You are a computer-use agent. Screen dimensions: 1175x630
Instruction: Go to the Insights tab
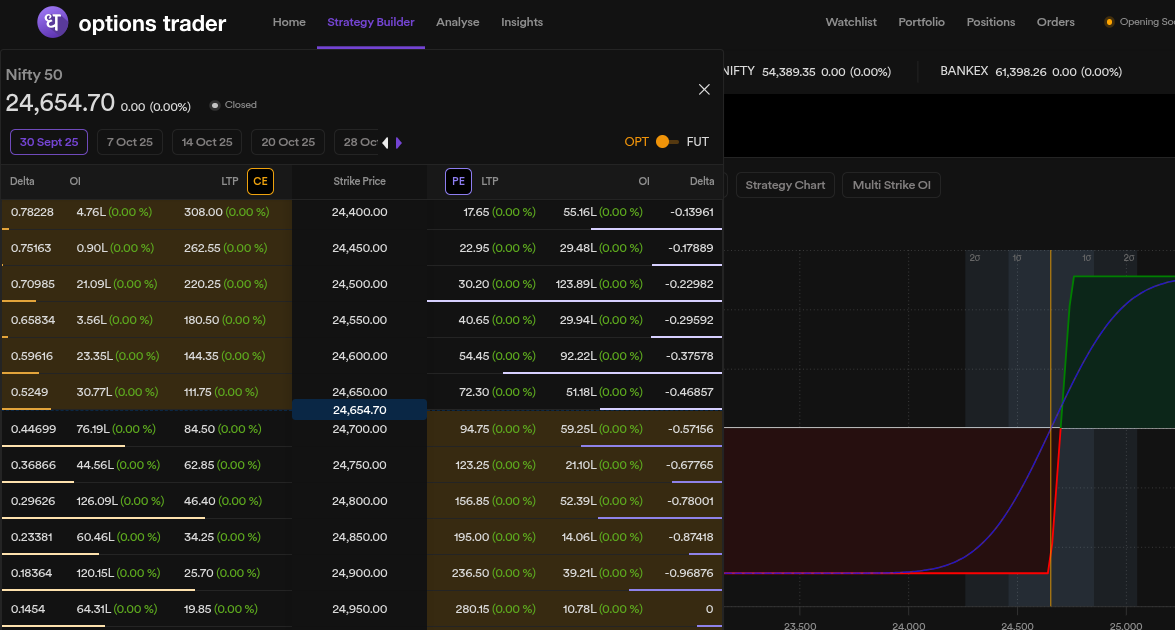(x=522, y=22)
